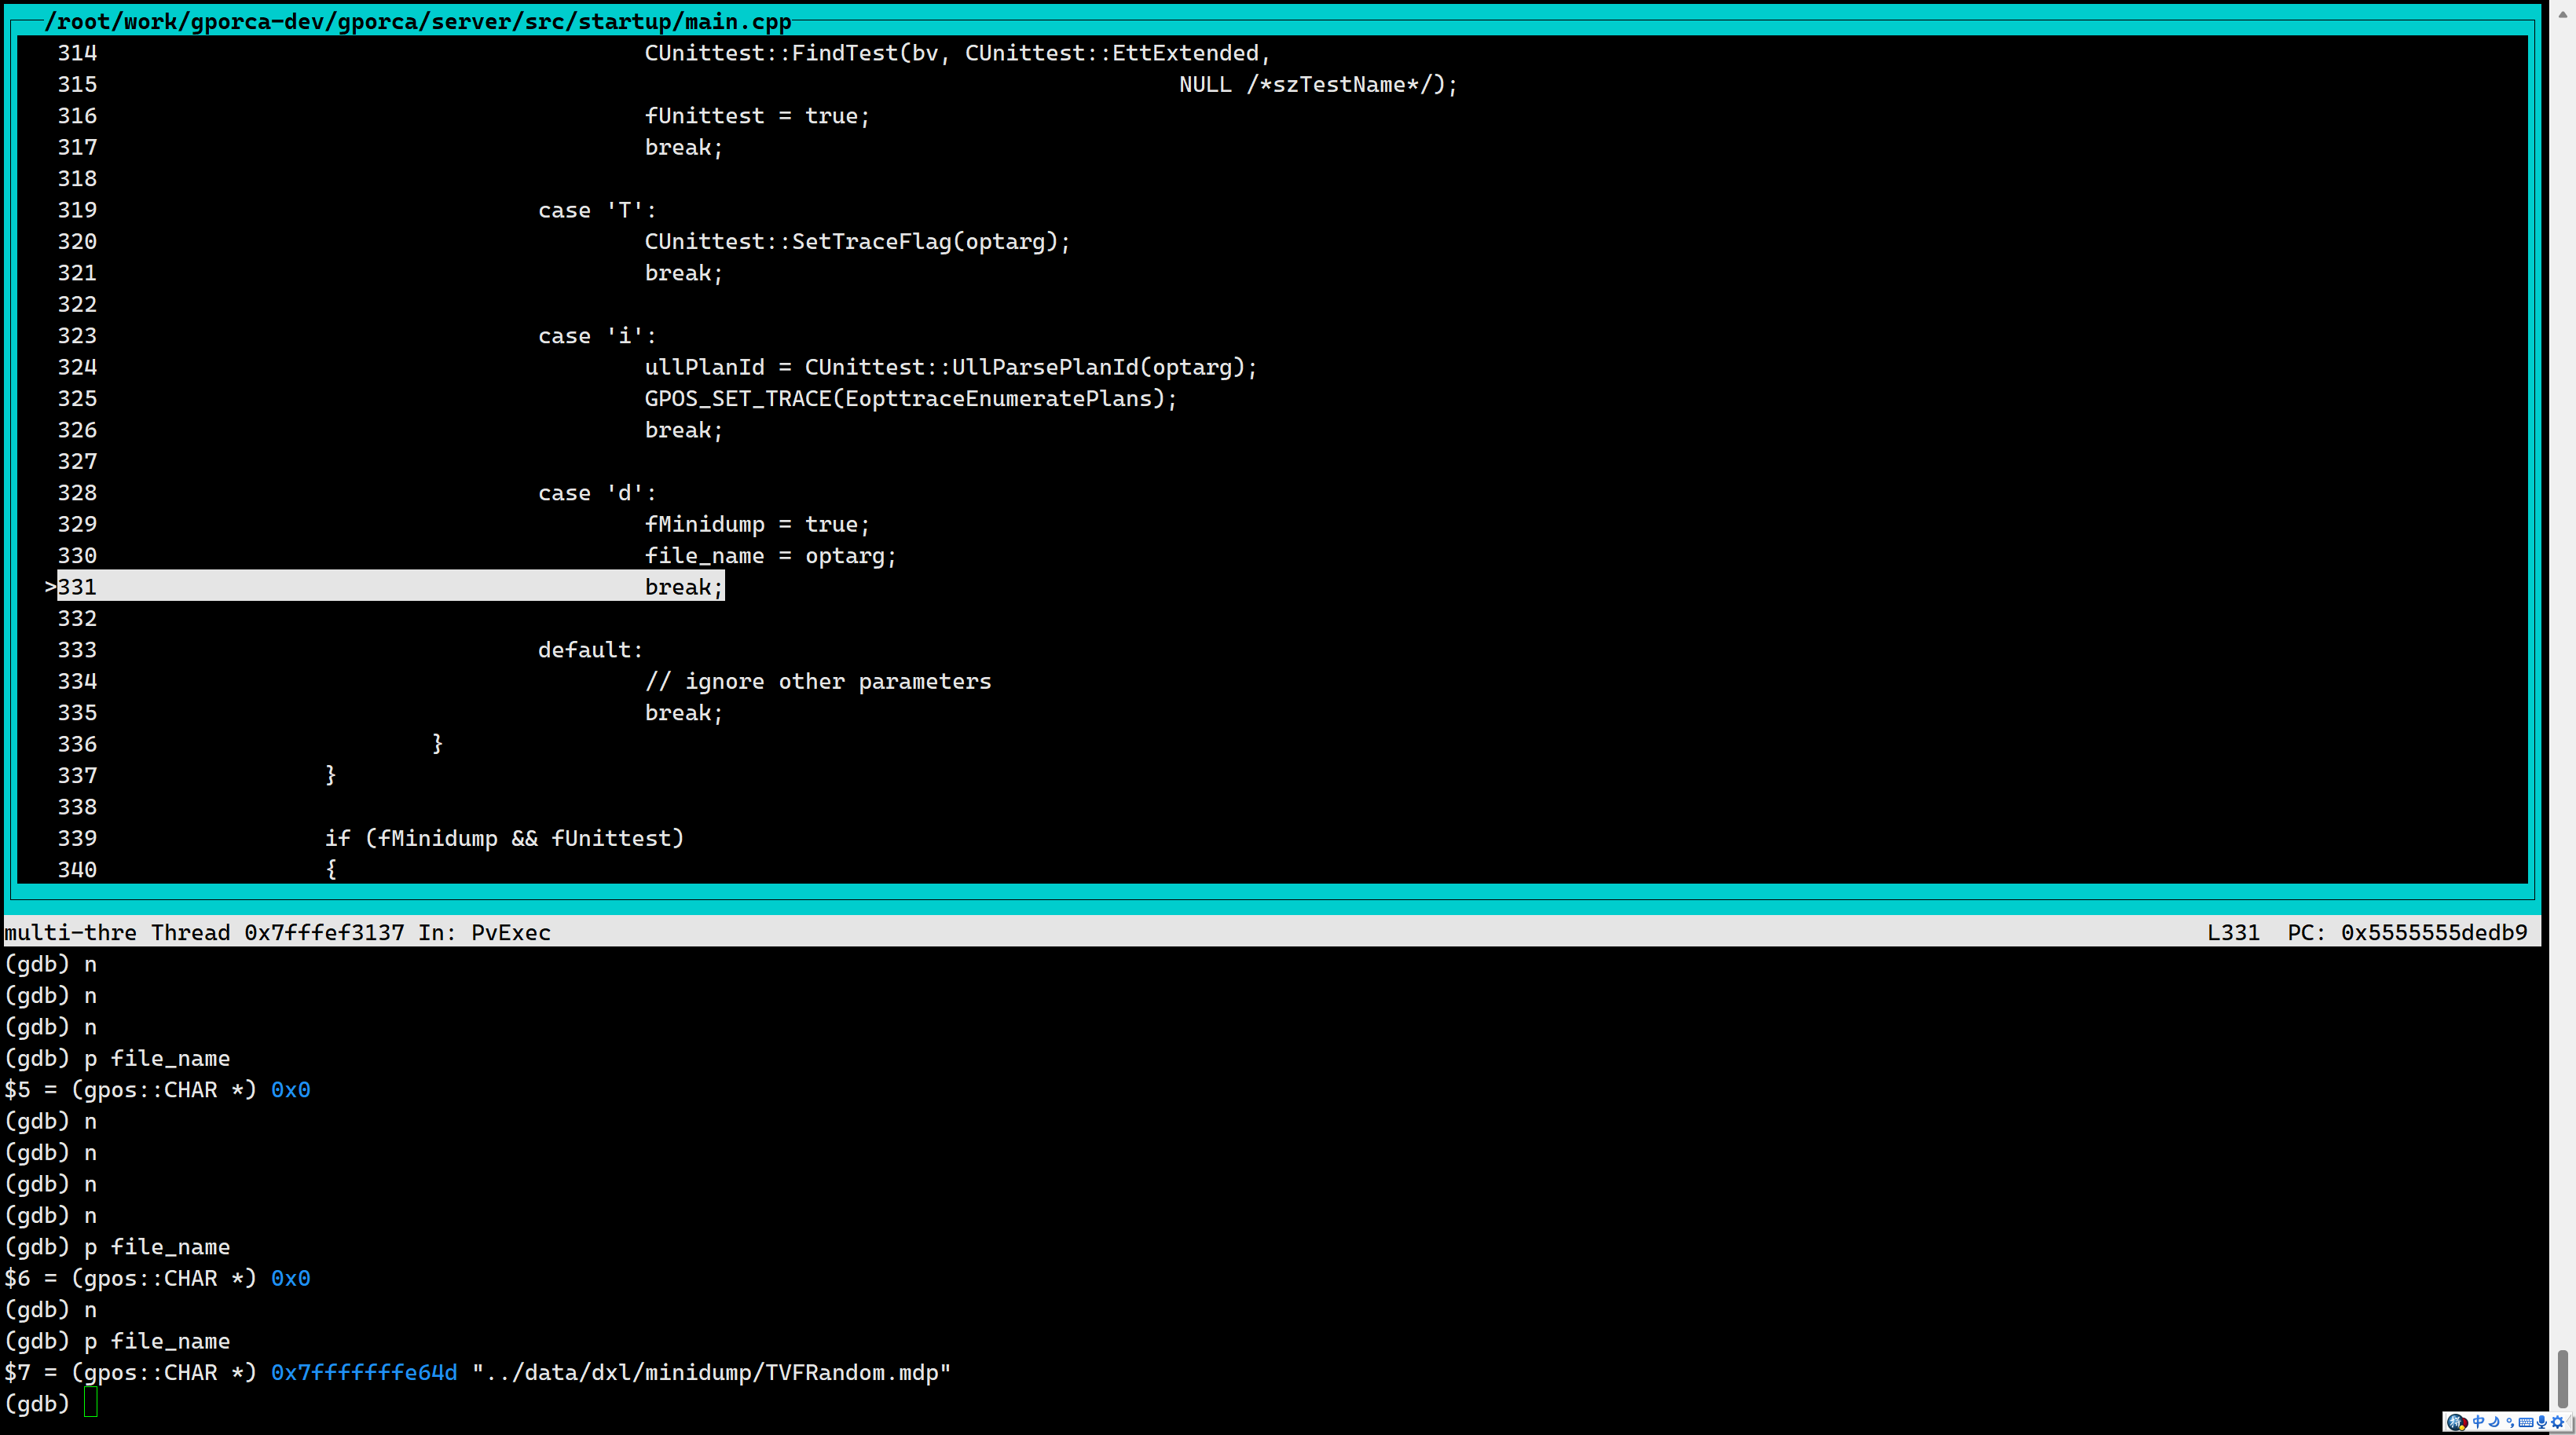Click line 316 'fUnittest = true;'
The image size is (2576, 1435).
(x=757, y=116)
